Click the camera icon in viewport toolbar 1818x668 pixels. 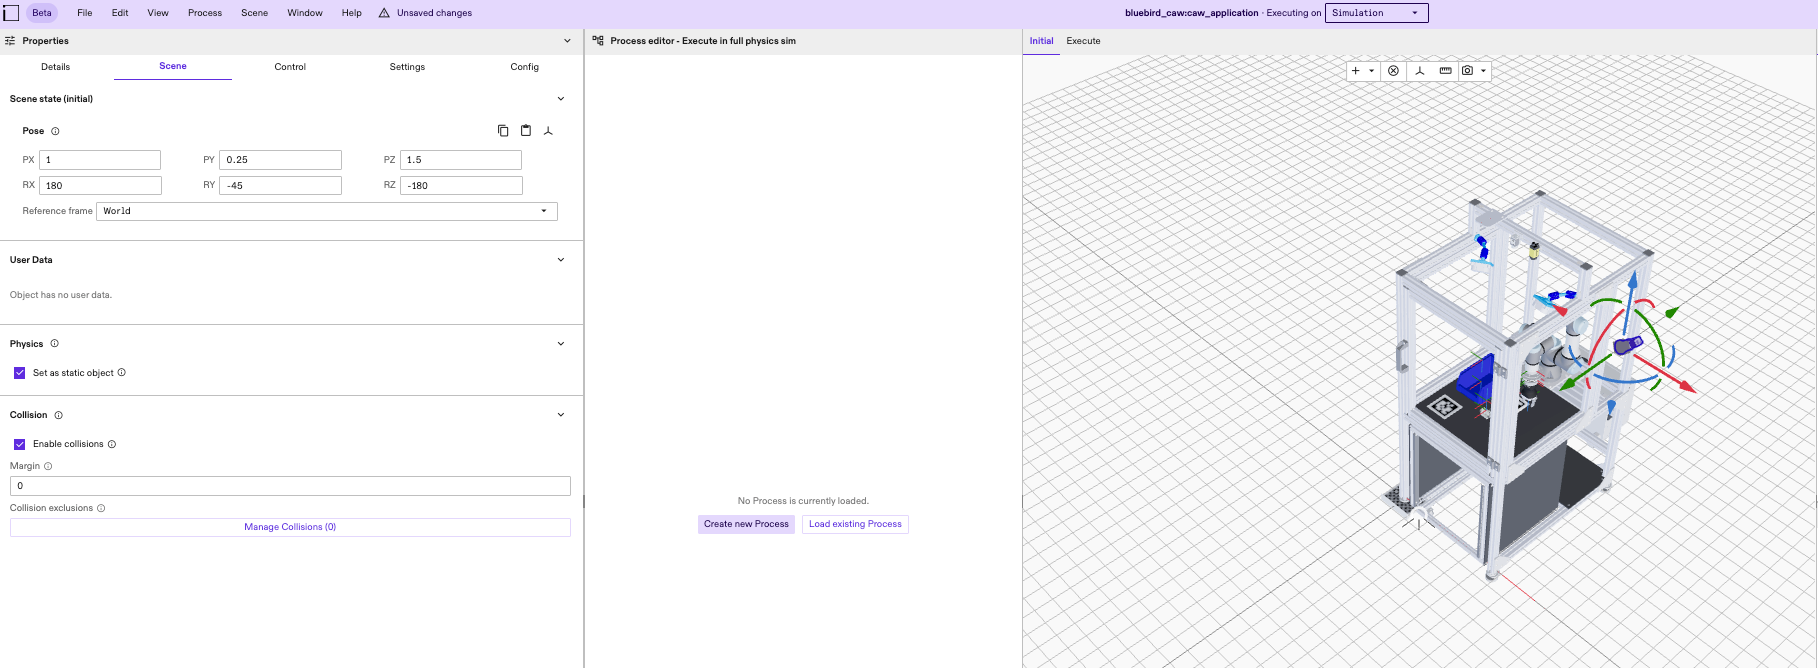tap(1467, 71)
